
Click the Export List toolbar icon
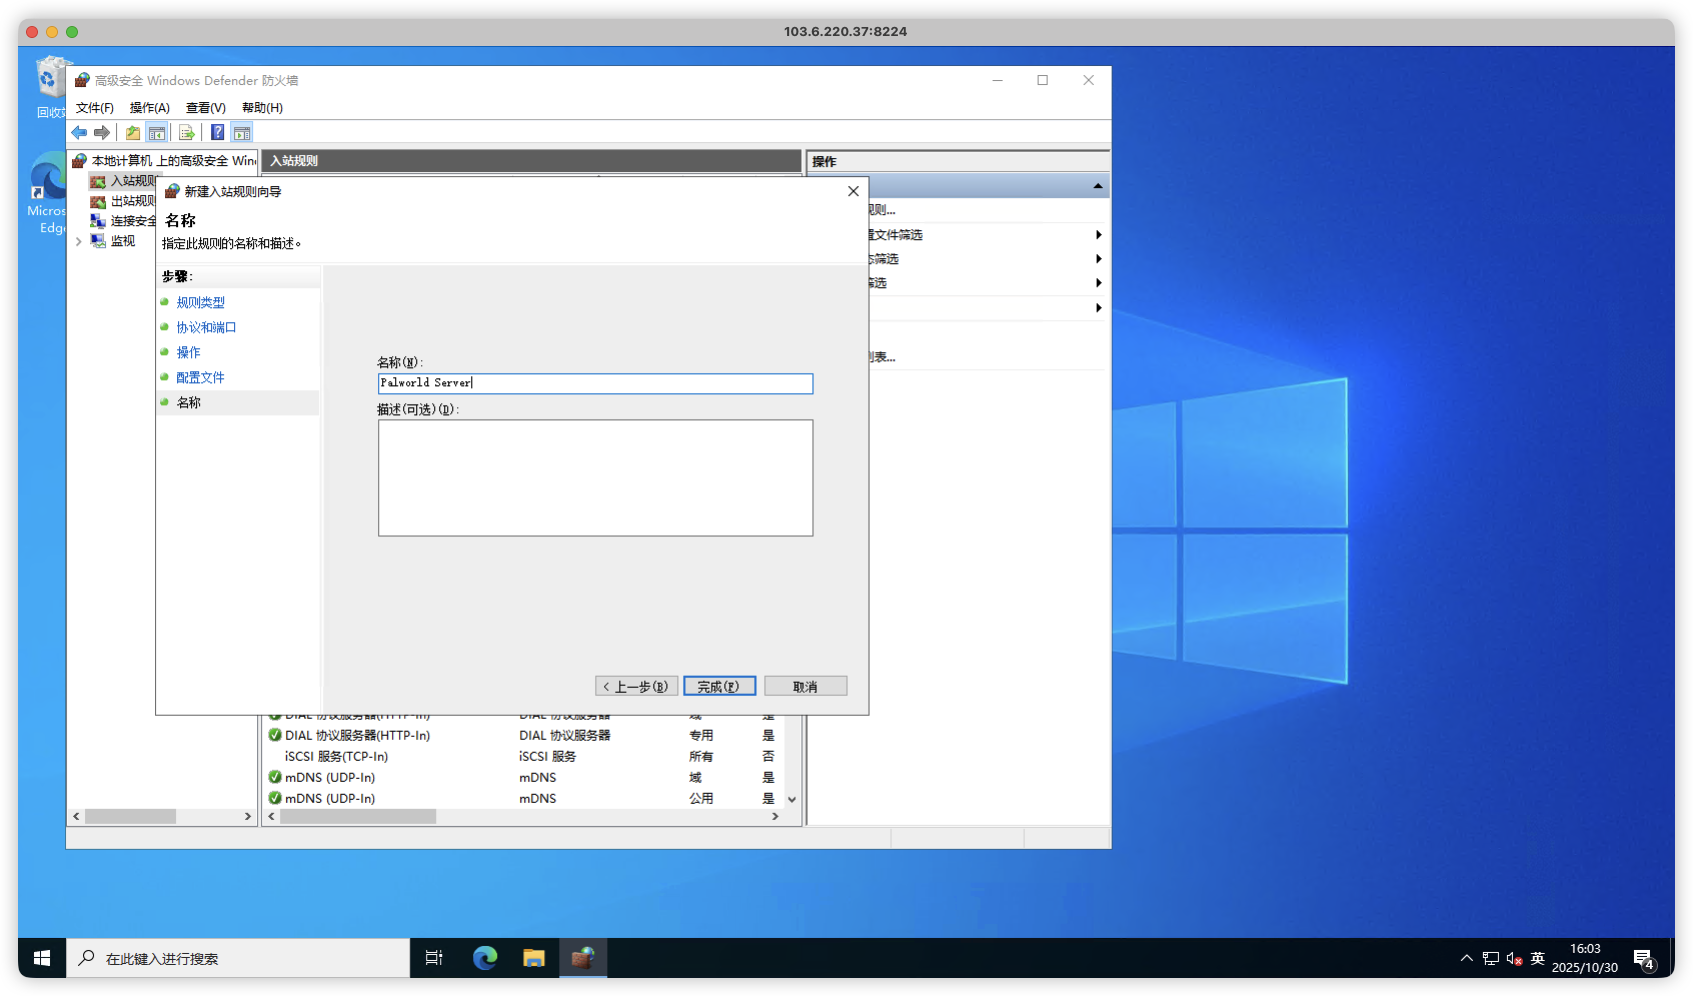[186, 133]
